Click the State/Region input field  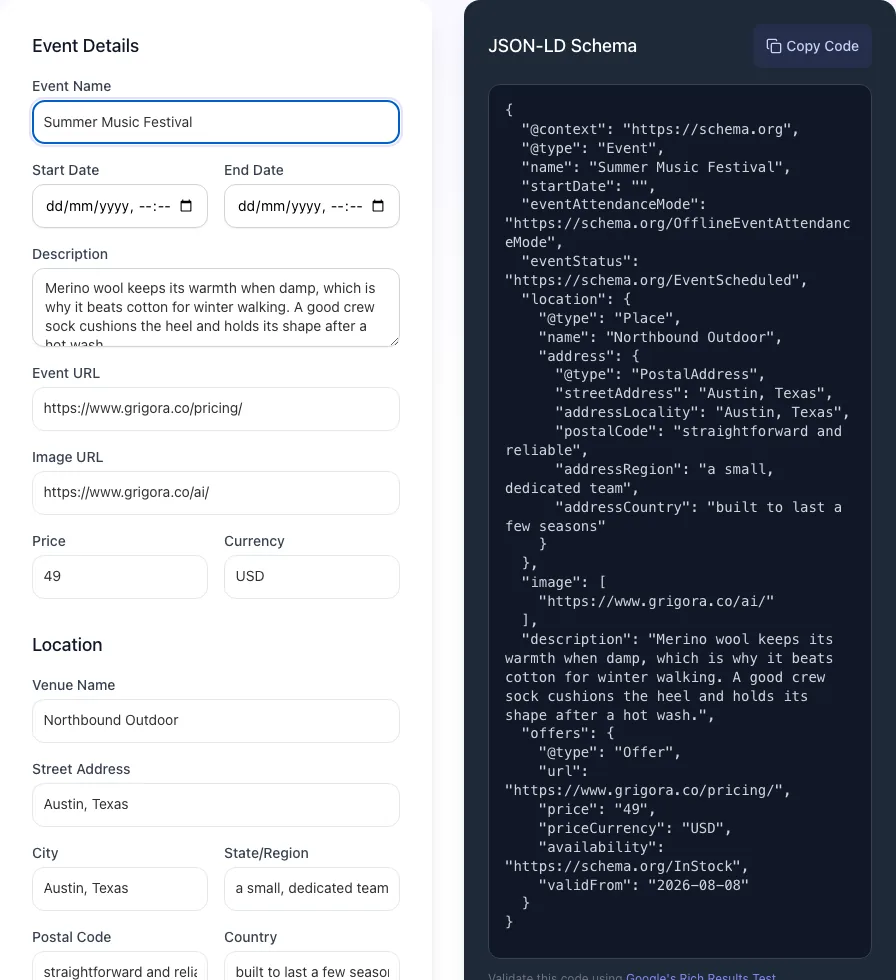312,889
